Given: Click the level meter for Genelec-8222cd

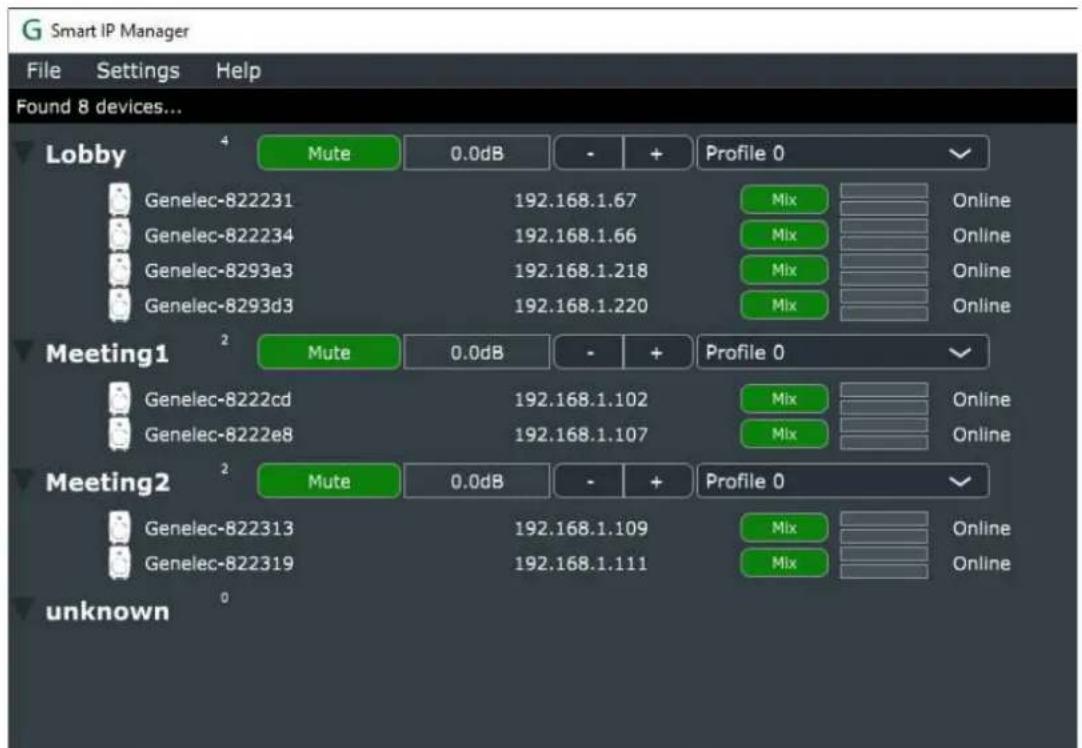Looking at the screenshot, I should coord(884,399).
